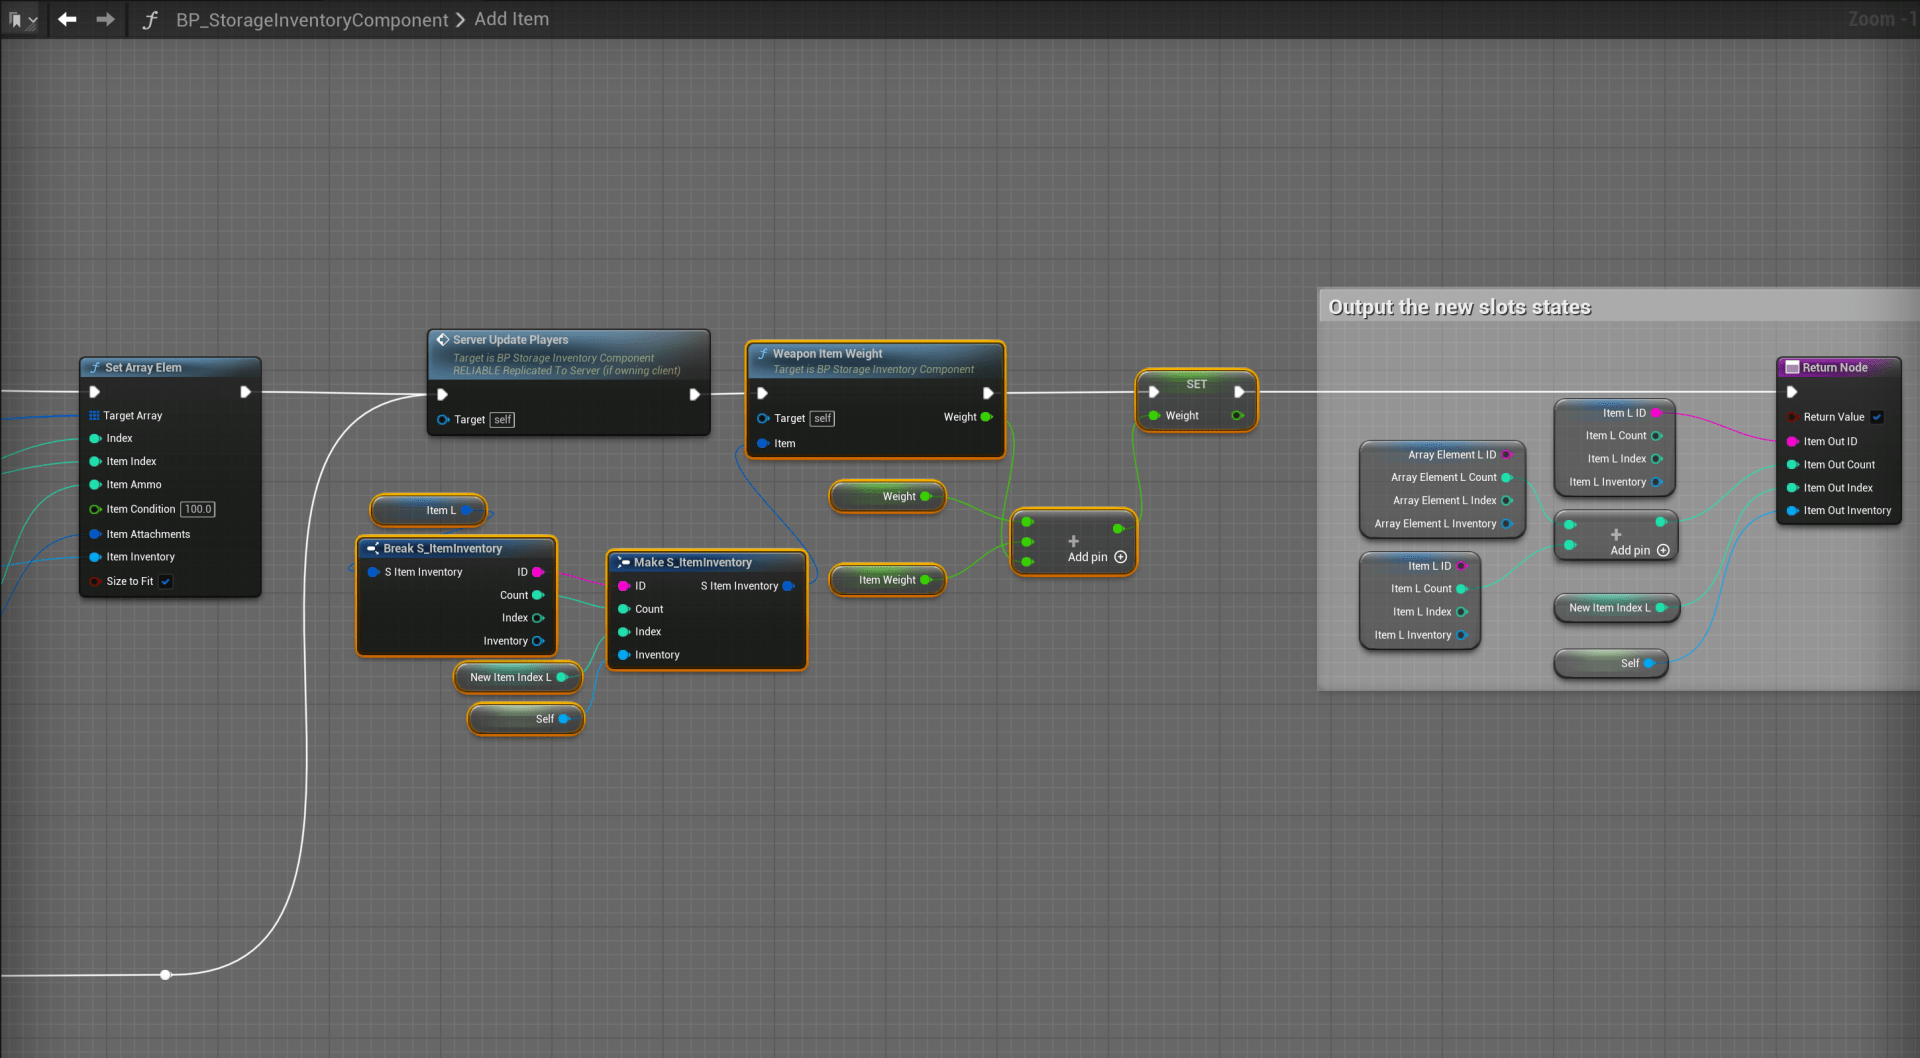The width and height of the screenshot is (1920, 1058).
Task: Click the Item Out Inventory pin on Return Node
Action: tap(1792, 510)
